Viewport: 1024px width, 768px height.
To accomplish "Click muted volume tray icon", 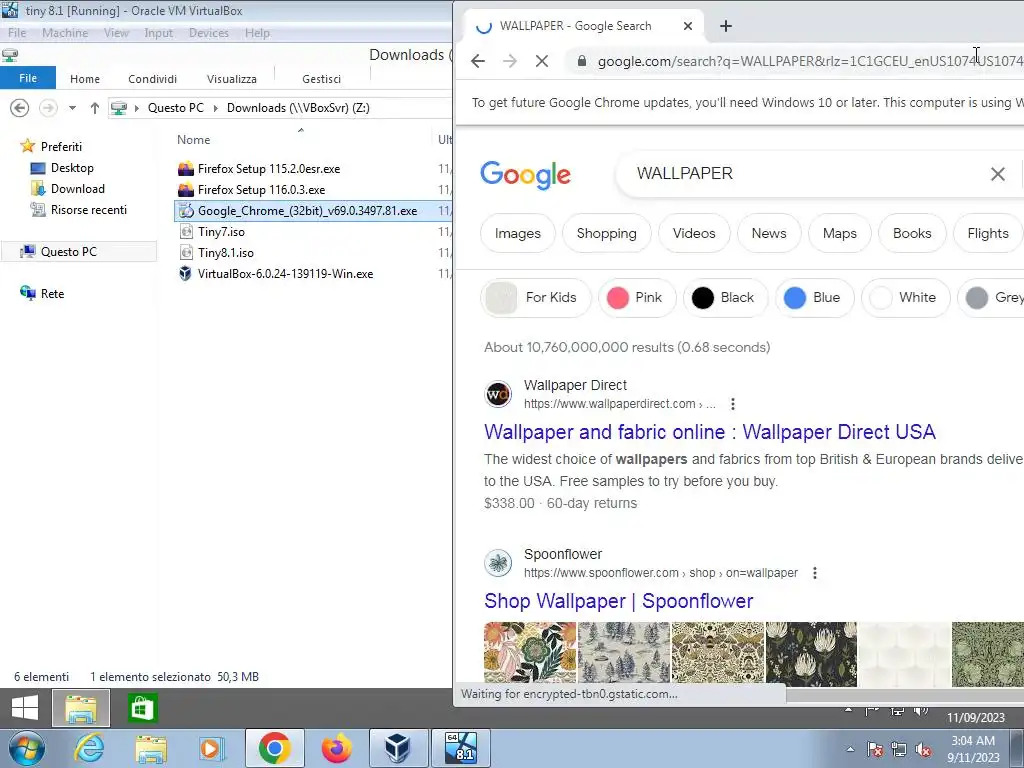I will pos(923,749).
